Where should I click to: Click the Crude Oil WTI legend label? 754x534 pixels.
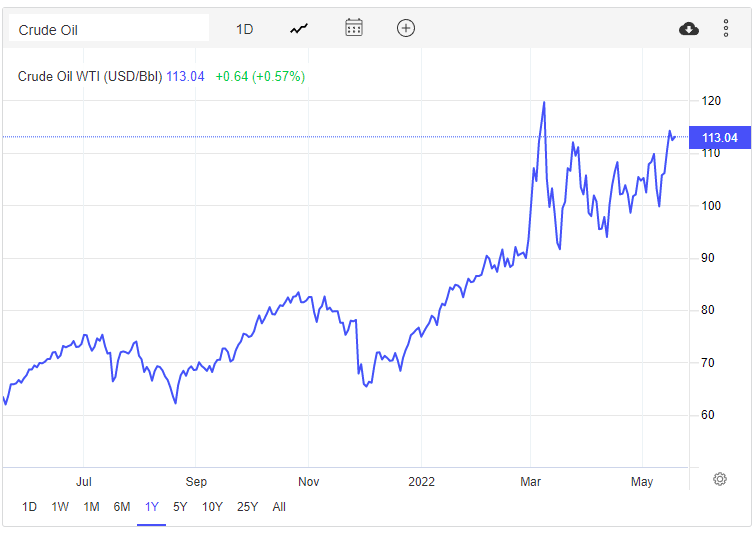click(90, 76)
